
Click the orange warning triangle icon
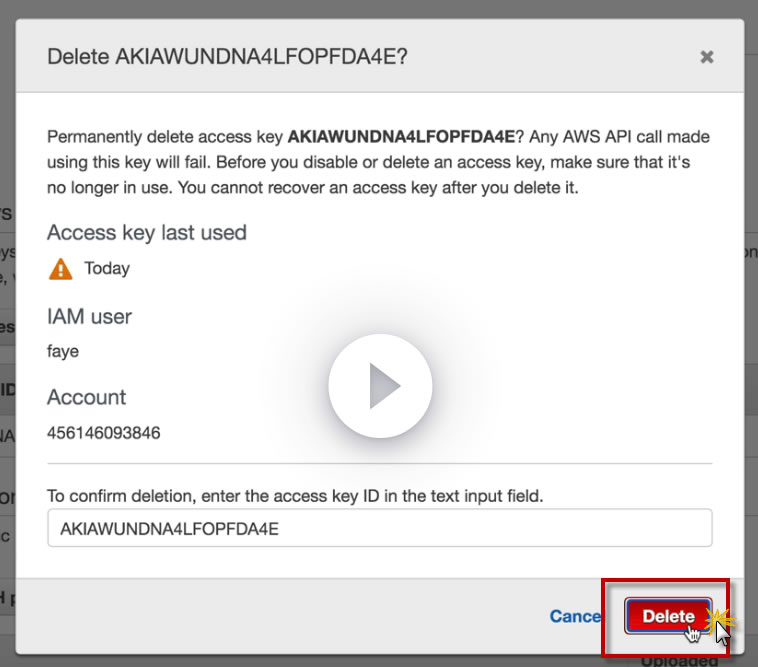60,269
